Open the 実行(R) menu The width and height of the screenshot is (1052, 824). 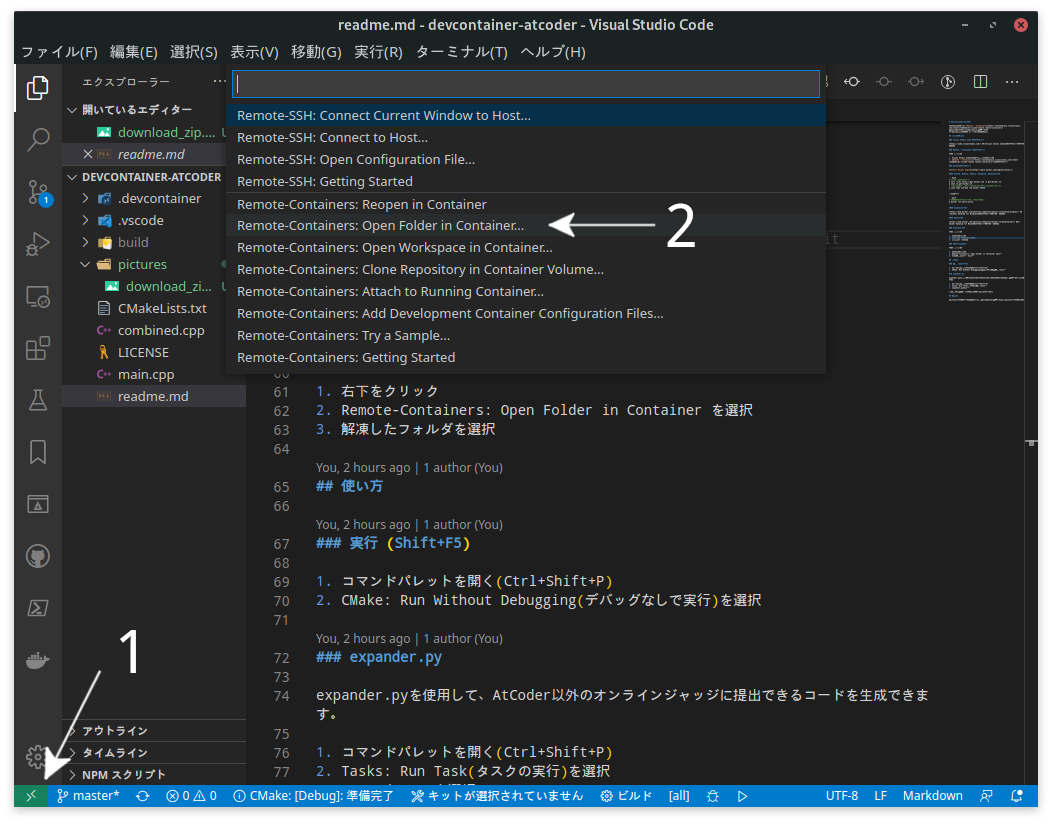[x=378, y=52]
